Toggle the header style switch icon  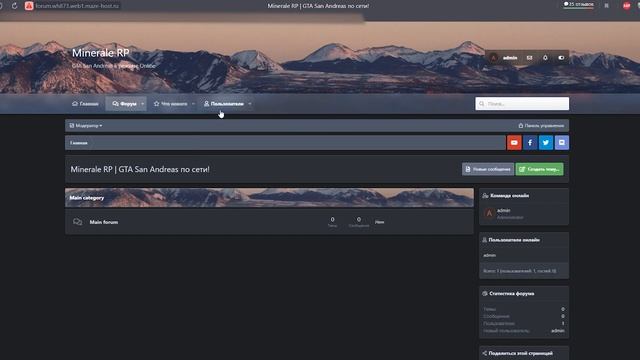click(561, 58)
